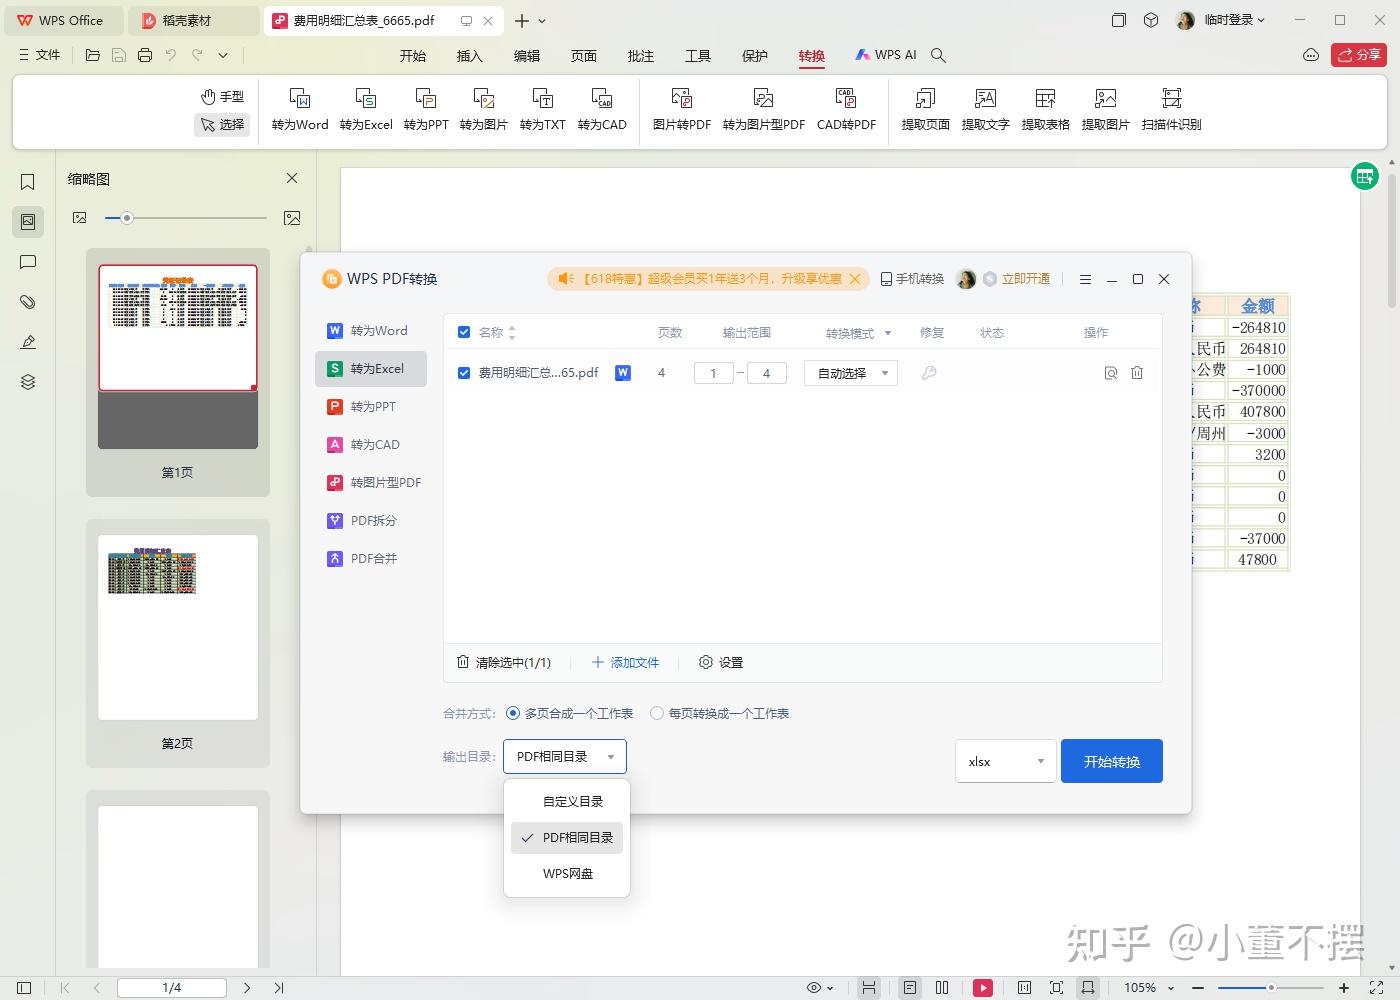Click the 转为图片型PDF ribbon icon
The image size is (1400, 1000).
(764, 109)
